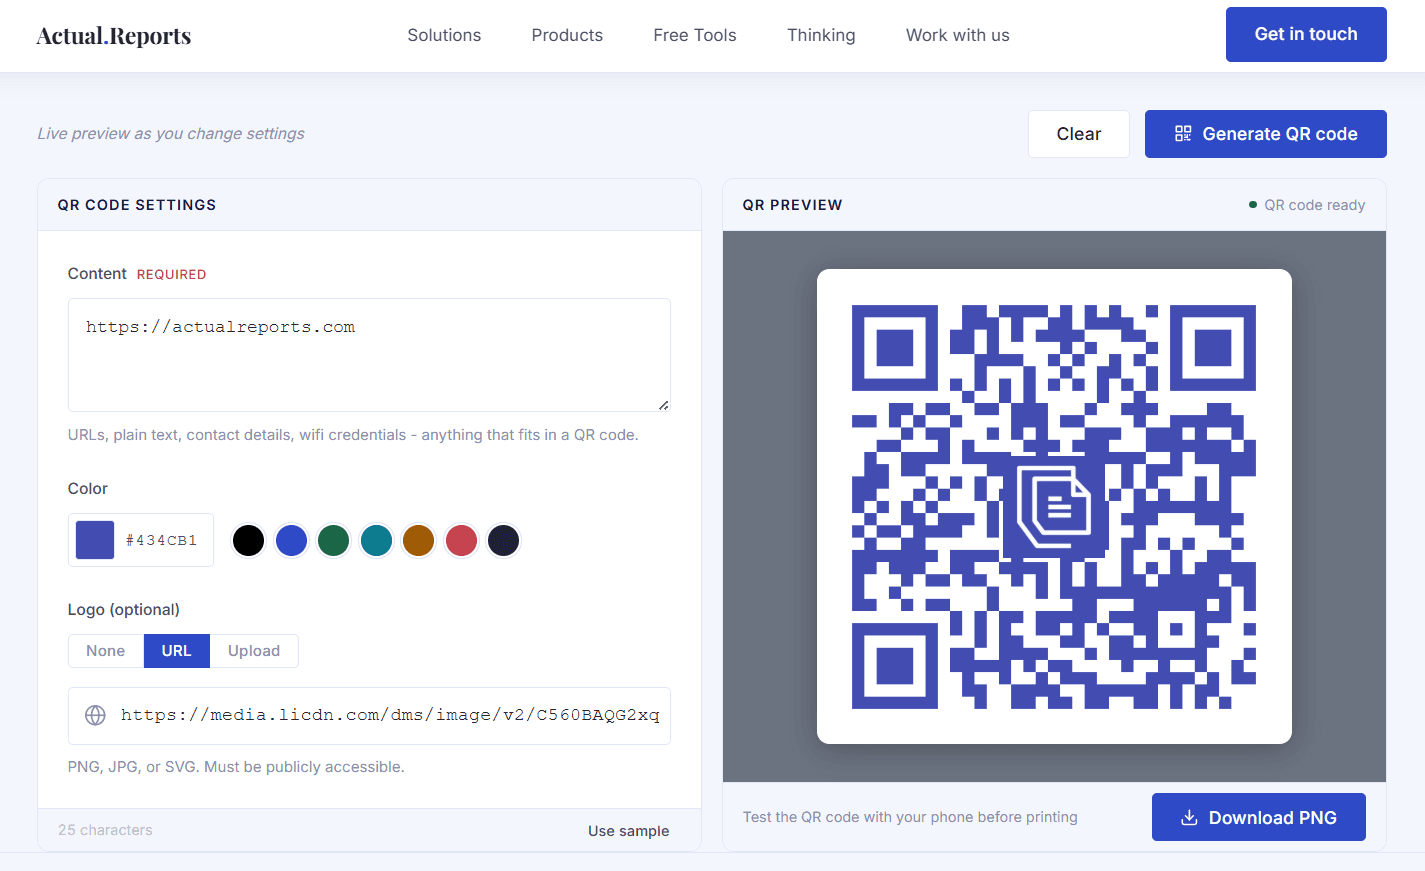Focus the Content text area
Viewport: 1425px width, 871px height.
tap(369, 355)
